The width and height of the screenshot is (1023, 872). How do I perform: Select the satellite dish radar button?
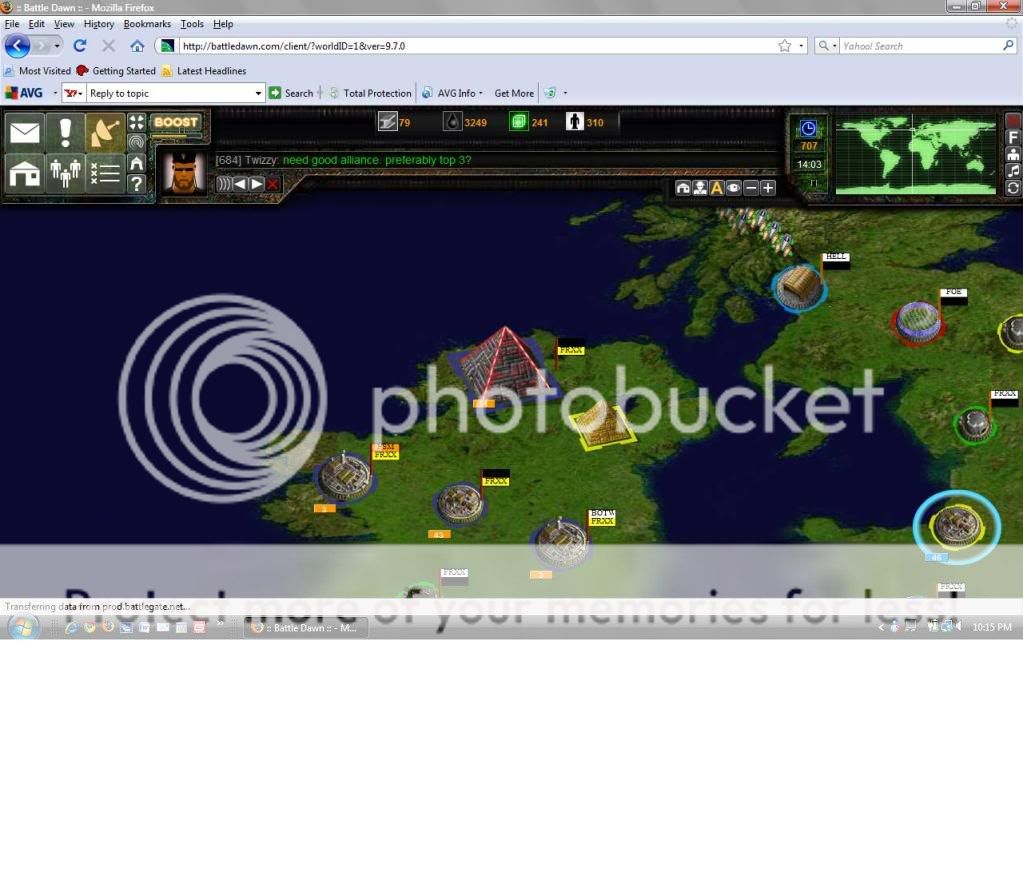click(105, 132)
